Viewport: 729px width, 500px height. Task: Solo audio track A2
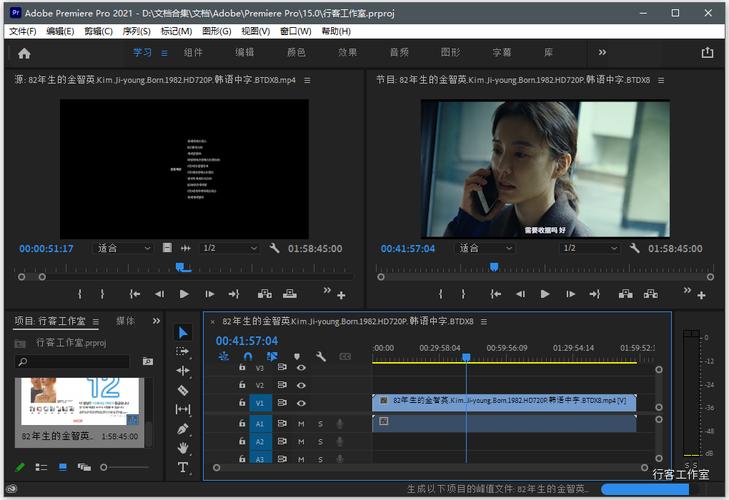coord(320,442)
